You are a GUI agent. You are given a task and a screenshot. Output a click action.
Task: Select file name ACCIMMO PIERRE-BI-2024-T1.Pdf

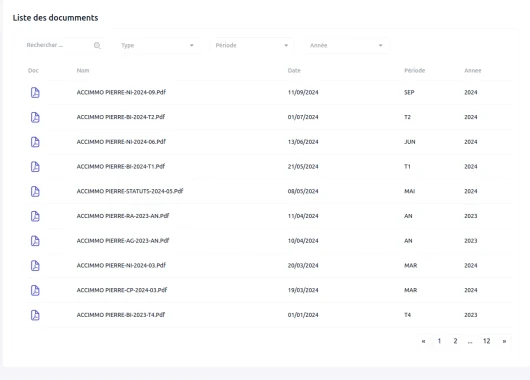121,166
